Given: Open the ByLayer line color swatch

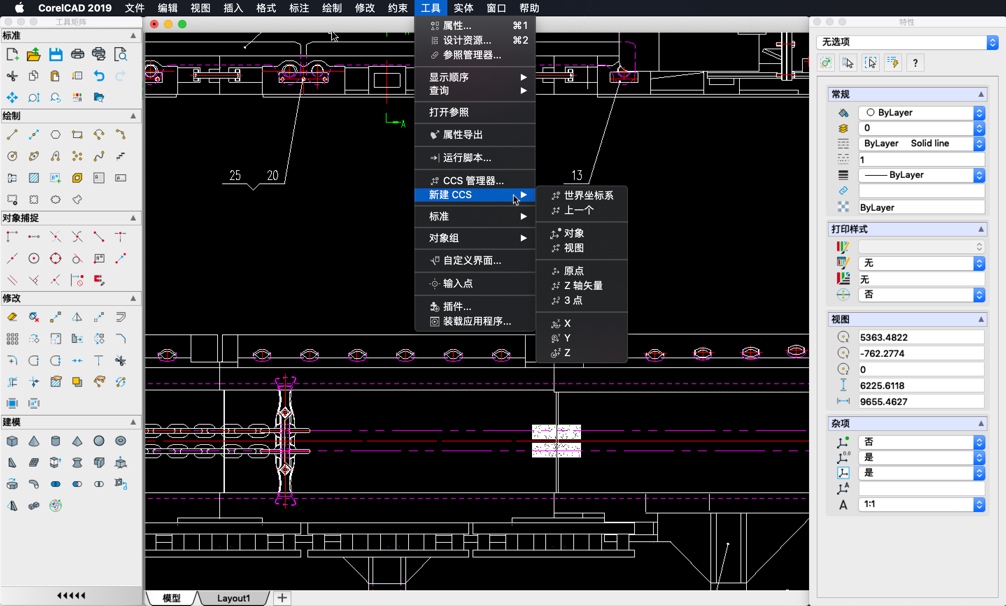Looking at the screenshot, I should (x=920, y=174).
